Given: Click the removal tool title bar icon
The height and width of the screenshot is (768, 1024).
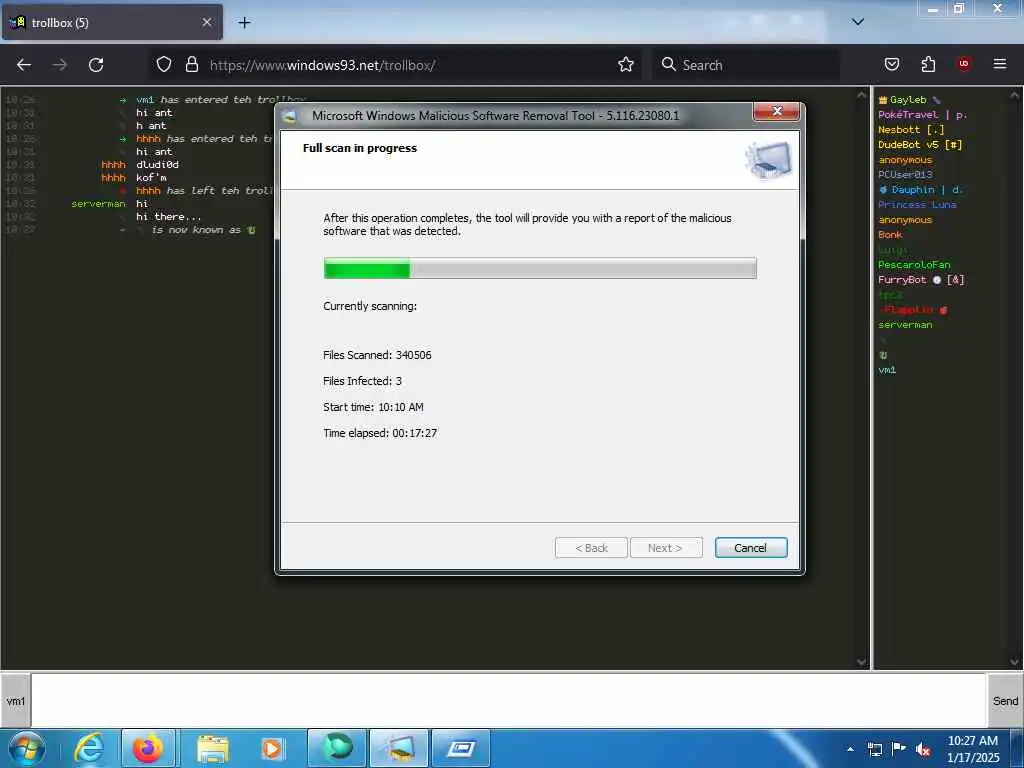Looking at the screenshot, I should coord(289,116).
